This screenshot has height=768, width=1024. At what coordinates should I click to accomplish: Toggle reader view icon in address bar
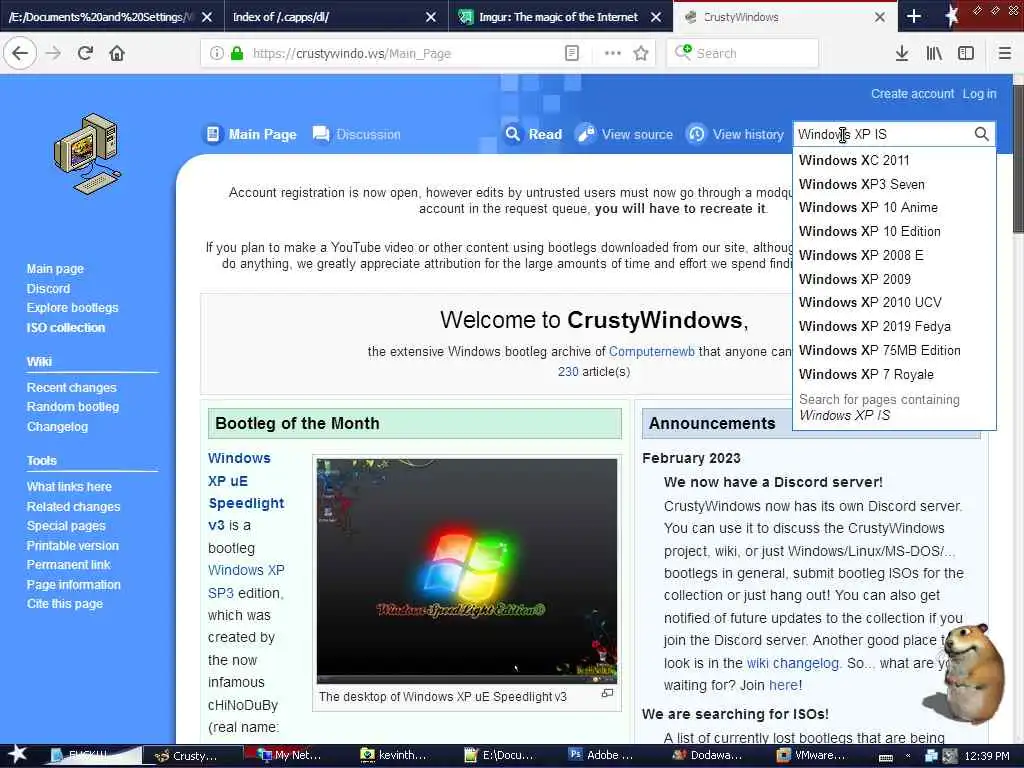pos(571,54)
